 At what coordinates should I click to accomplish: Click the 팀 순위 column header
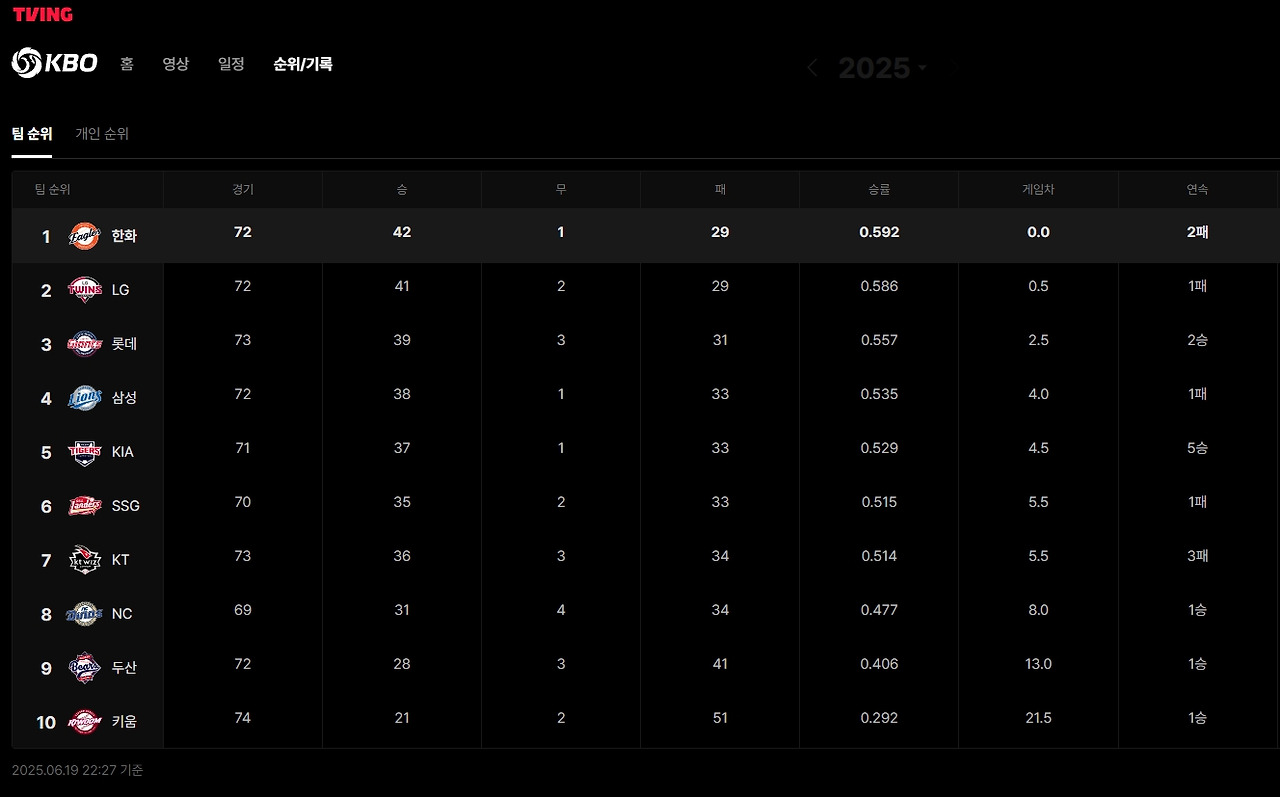tap(53, 189)
